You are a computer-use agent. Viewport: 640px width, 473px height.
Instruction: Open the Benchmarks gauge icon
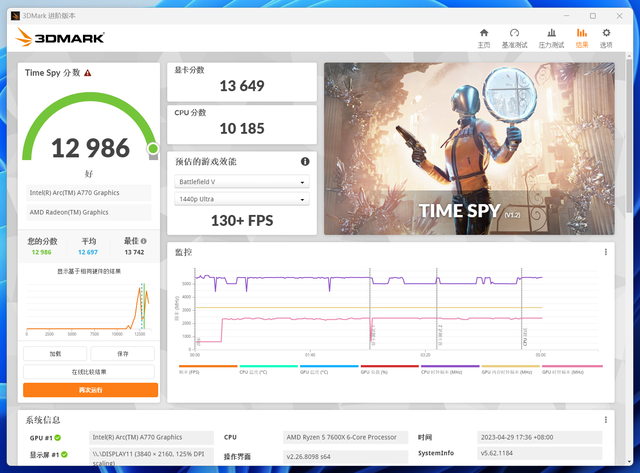[x=514, y=33]
